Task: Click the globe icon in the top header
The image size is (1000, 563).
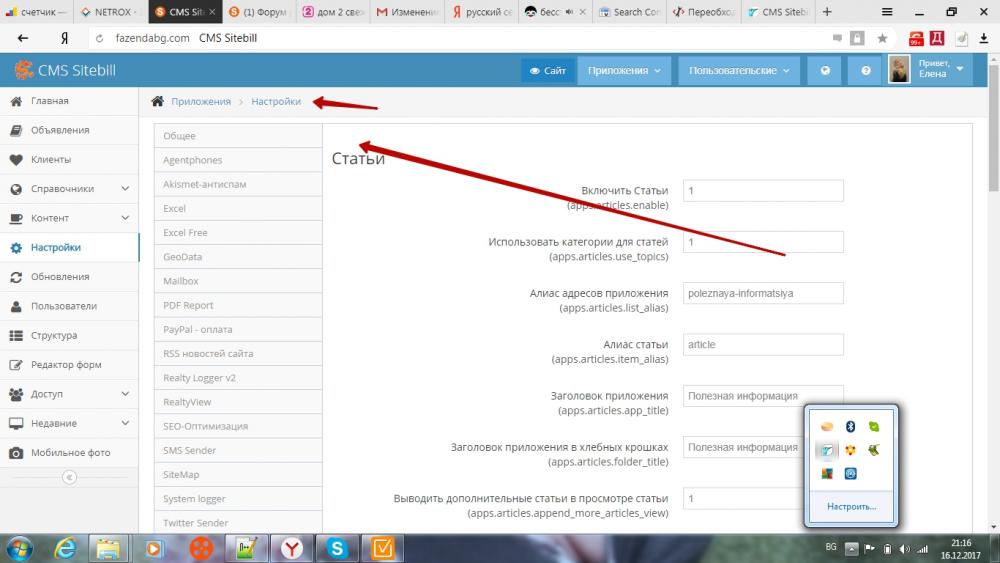Action: (x=825, y=71)
